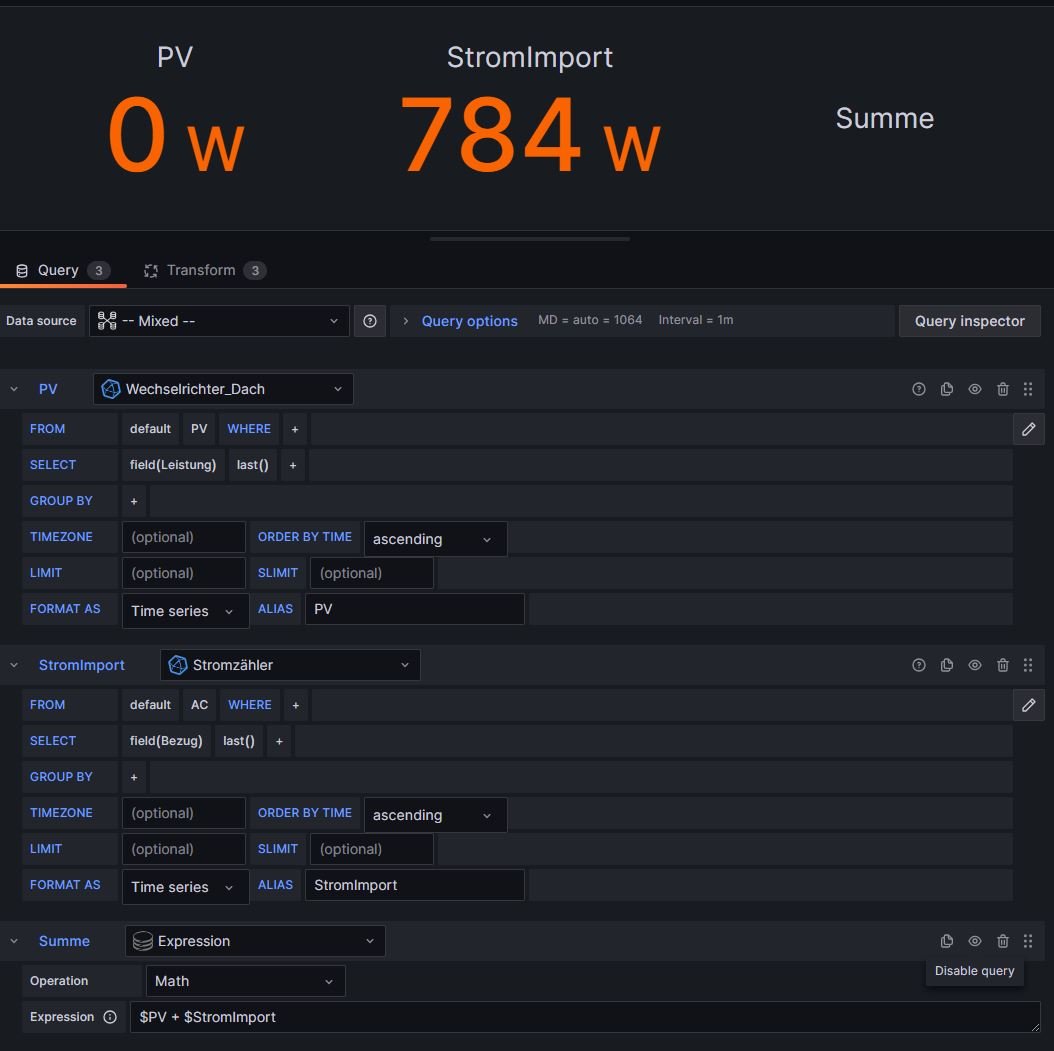Click the StromImport ALIAS input field

pyautogui.click(x=414, y=885)
